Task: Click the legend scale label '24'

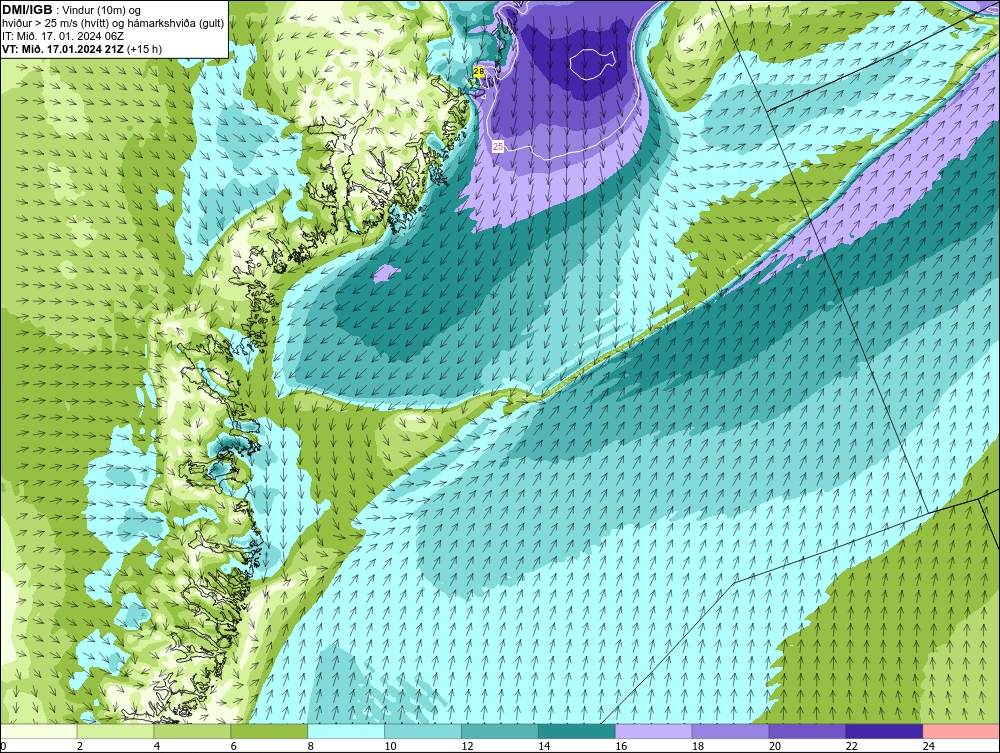Action: click(929, 746)
